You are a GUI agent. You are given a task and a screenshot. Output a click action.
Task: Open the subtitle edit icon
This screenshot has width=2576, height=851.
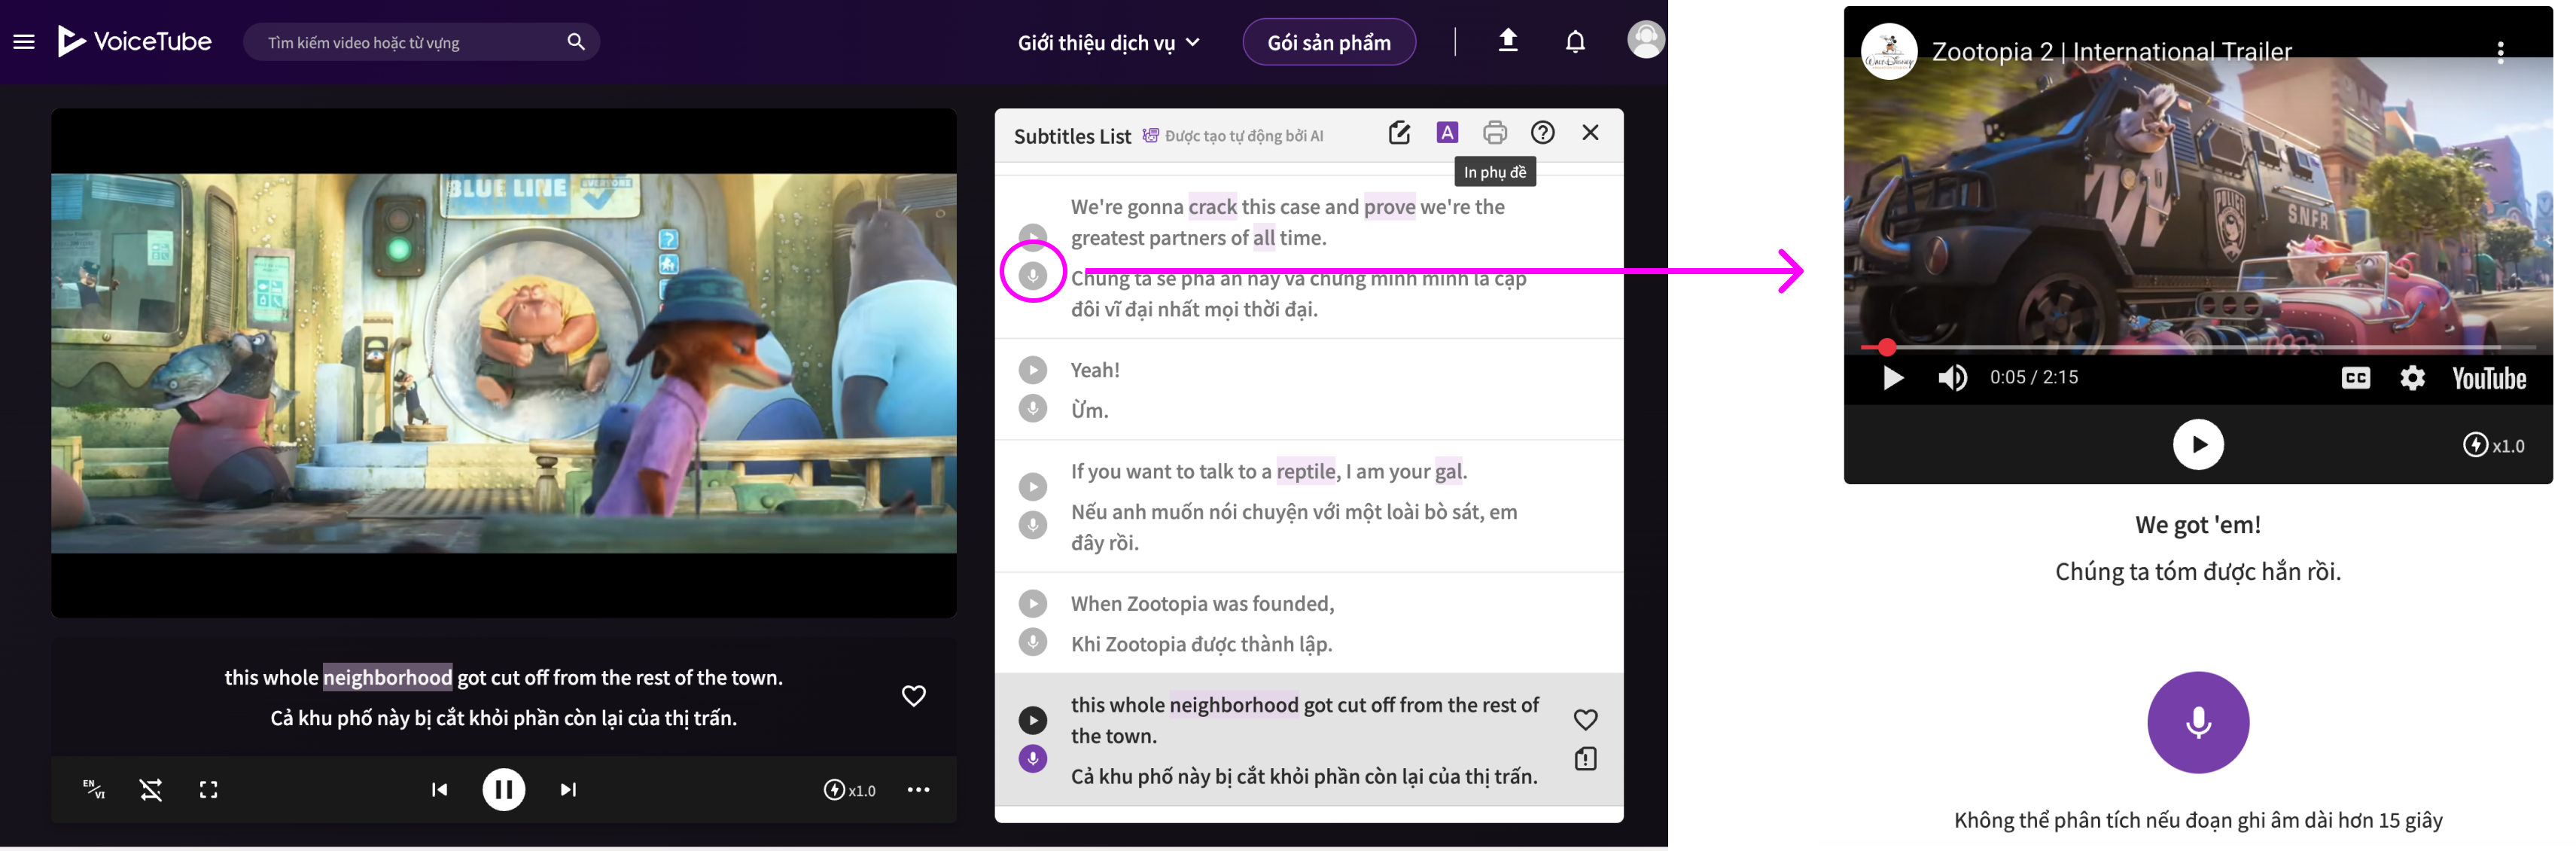(1399, 133)
